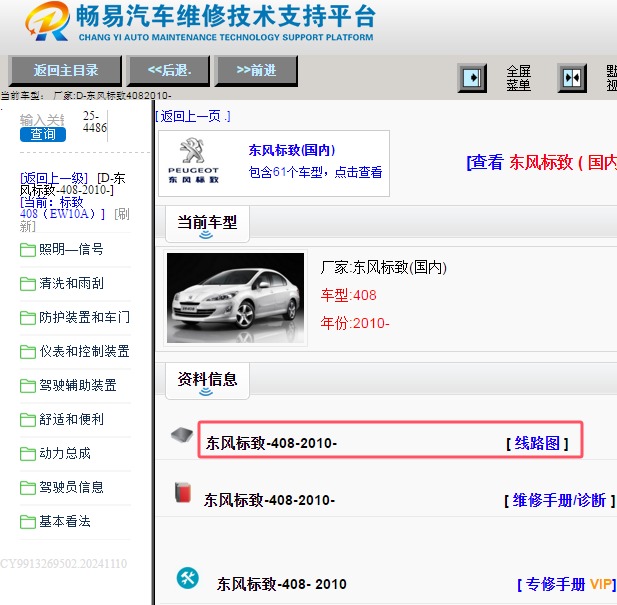
Task: Open the 驾驶辅助装置 folder
Action: 68,385
